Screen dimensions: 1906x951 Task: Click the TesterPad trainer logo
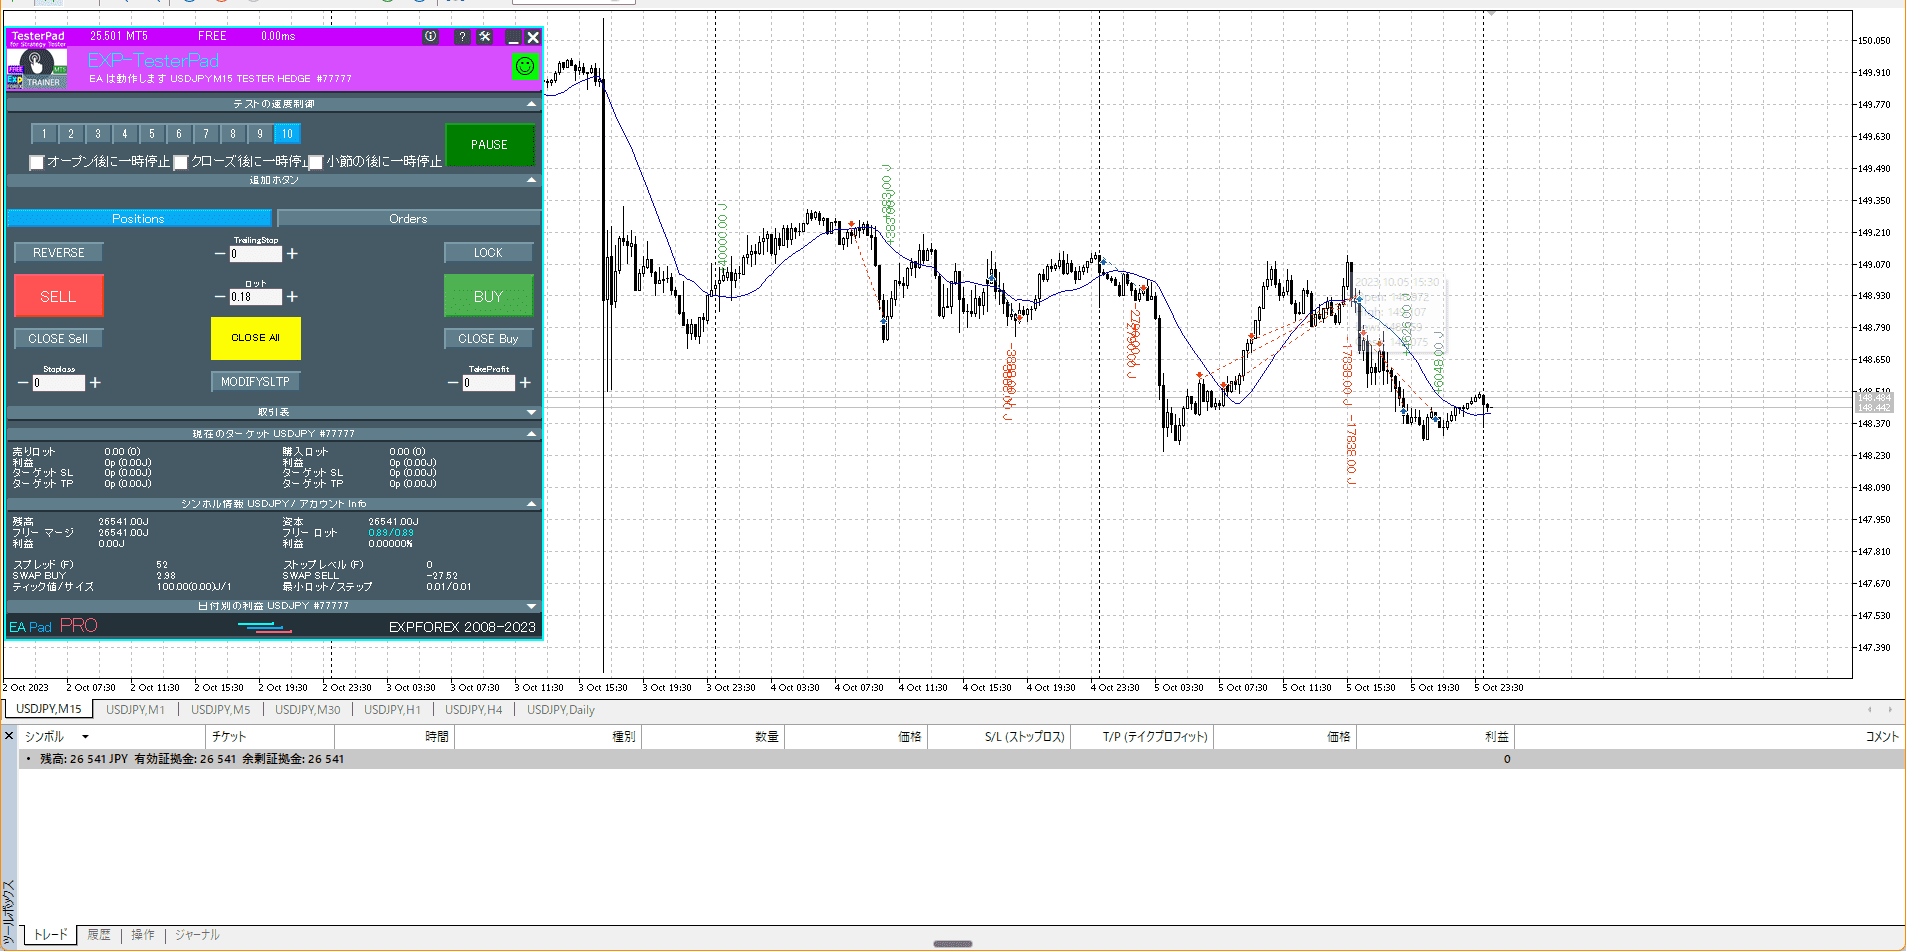[37, 68]
